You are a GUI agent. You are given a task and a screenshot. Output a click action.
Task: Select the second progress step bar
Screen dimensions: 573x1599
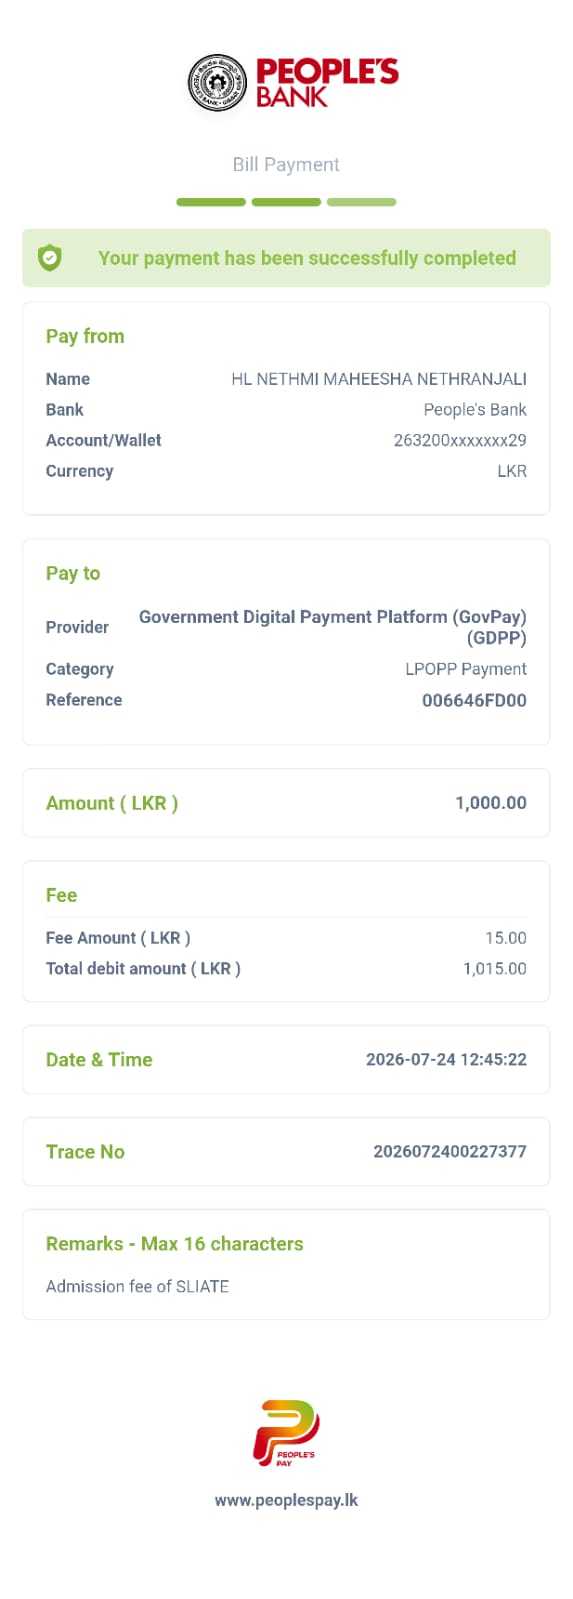coord(286,202)
